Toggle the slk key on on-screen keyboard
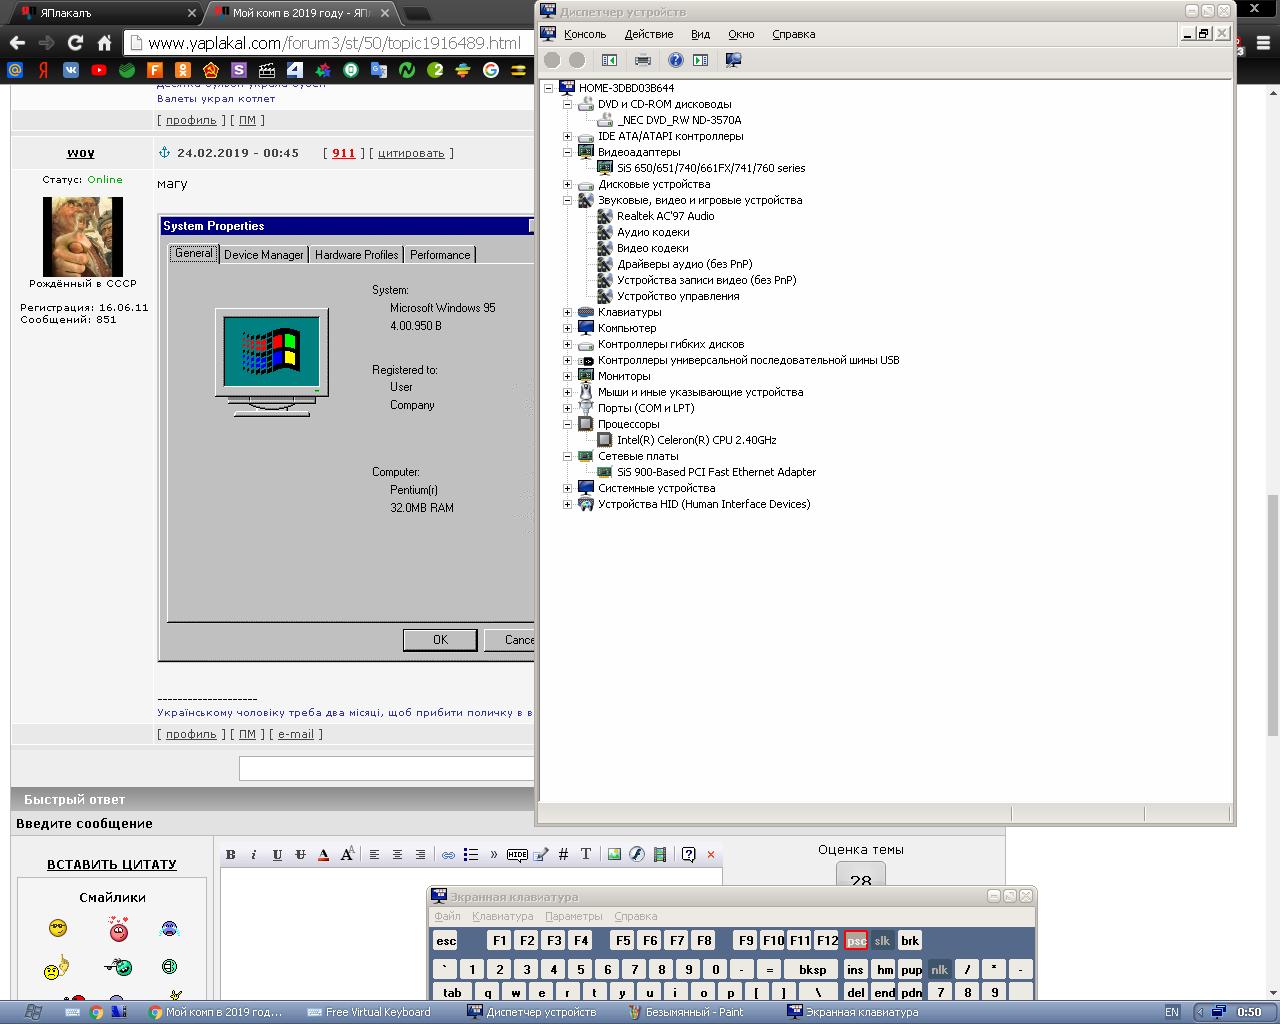 [882, 941]
